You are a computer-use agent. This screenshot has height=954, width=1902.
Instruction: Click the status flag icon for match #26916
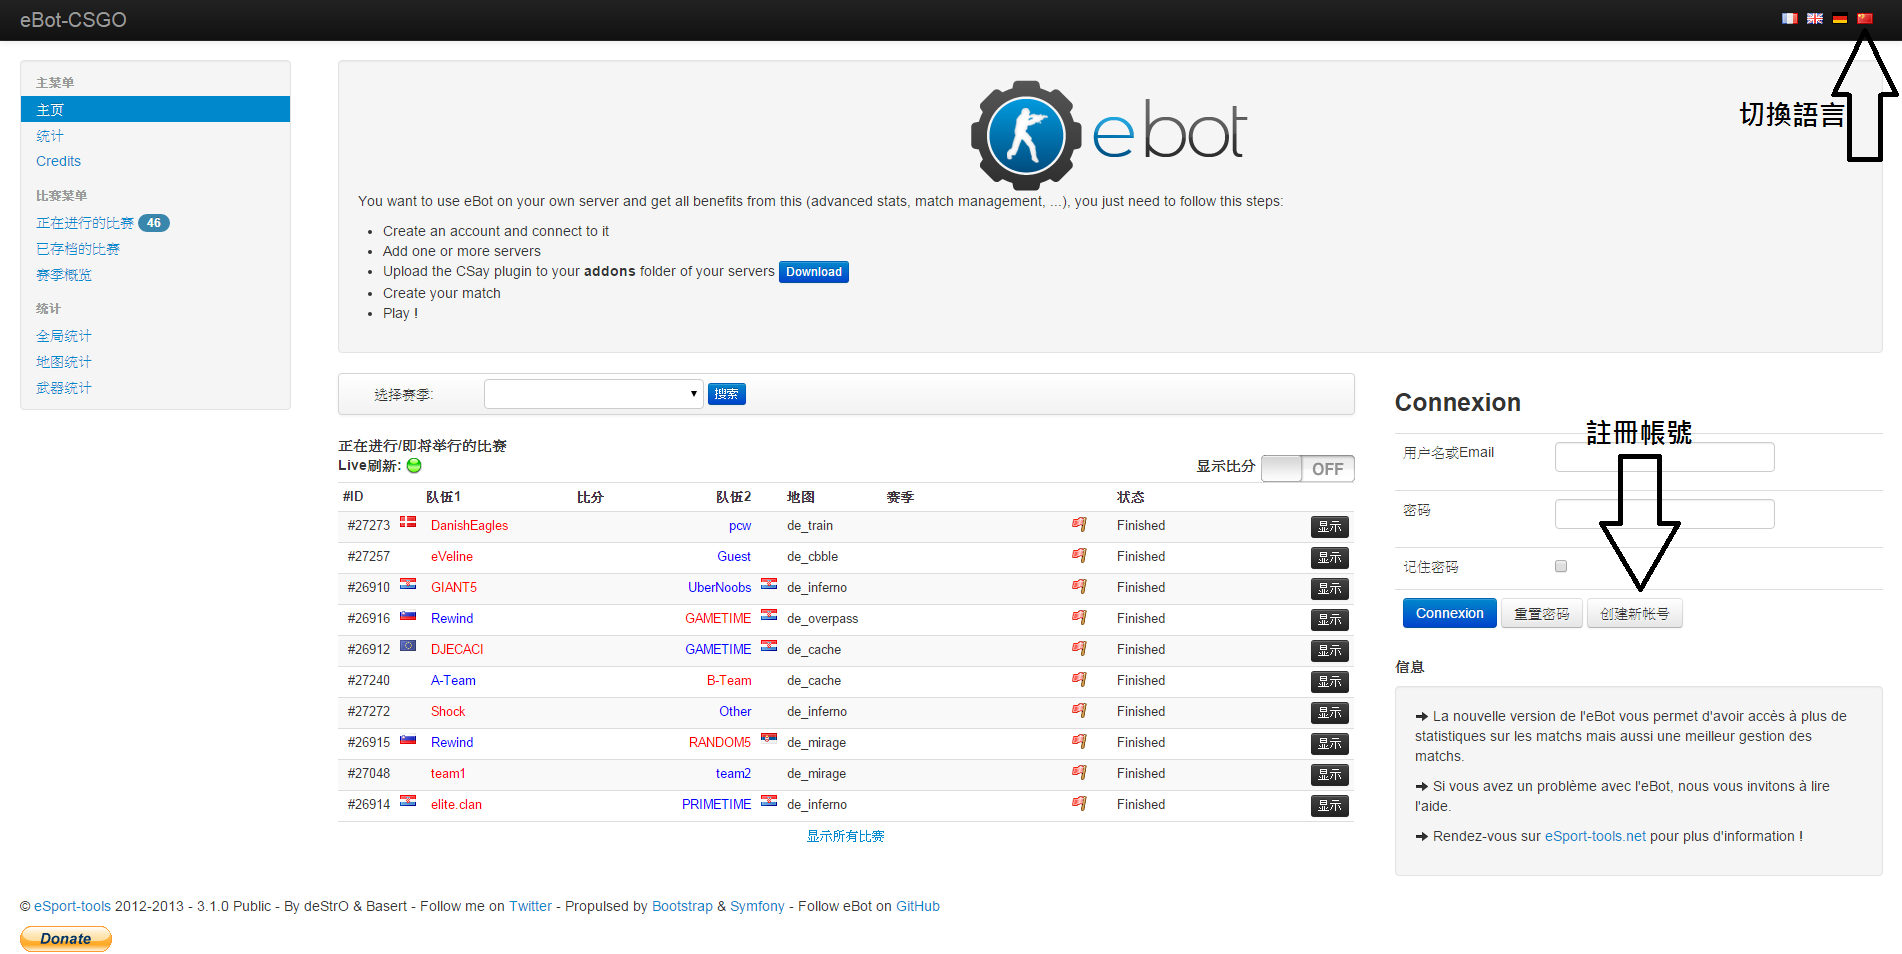[1079, 618]
